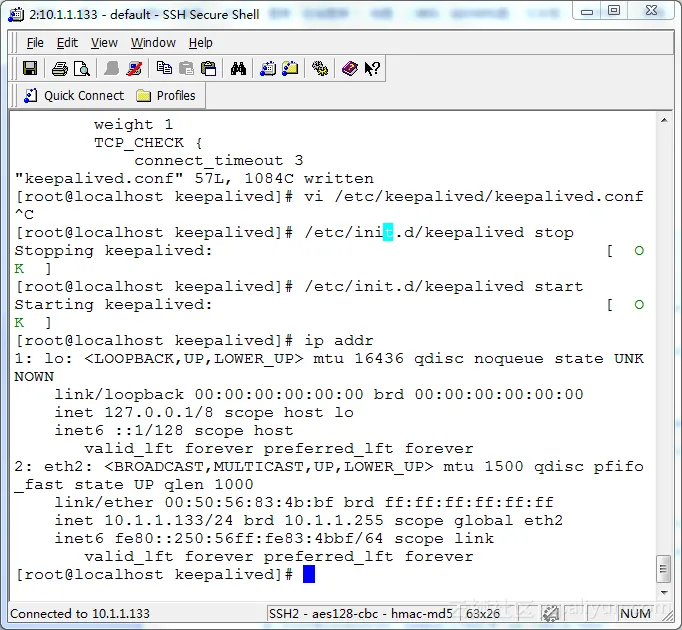Click the SSH2 - aes128-cbc - hmac-md5 status
The image size is (682, 630).
(x=361, y=613)
